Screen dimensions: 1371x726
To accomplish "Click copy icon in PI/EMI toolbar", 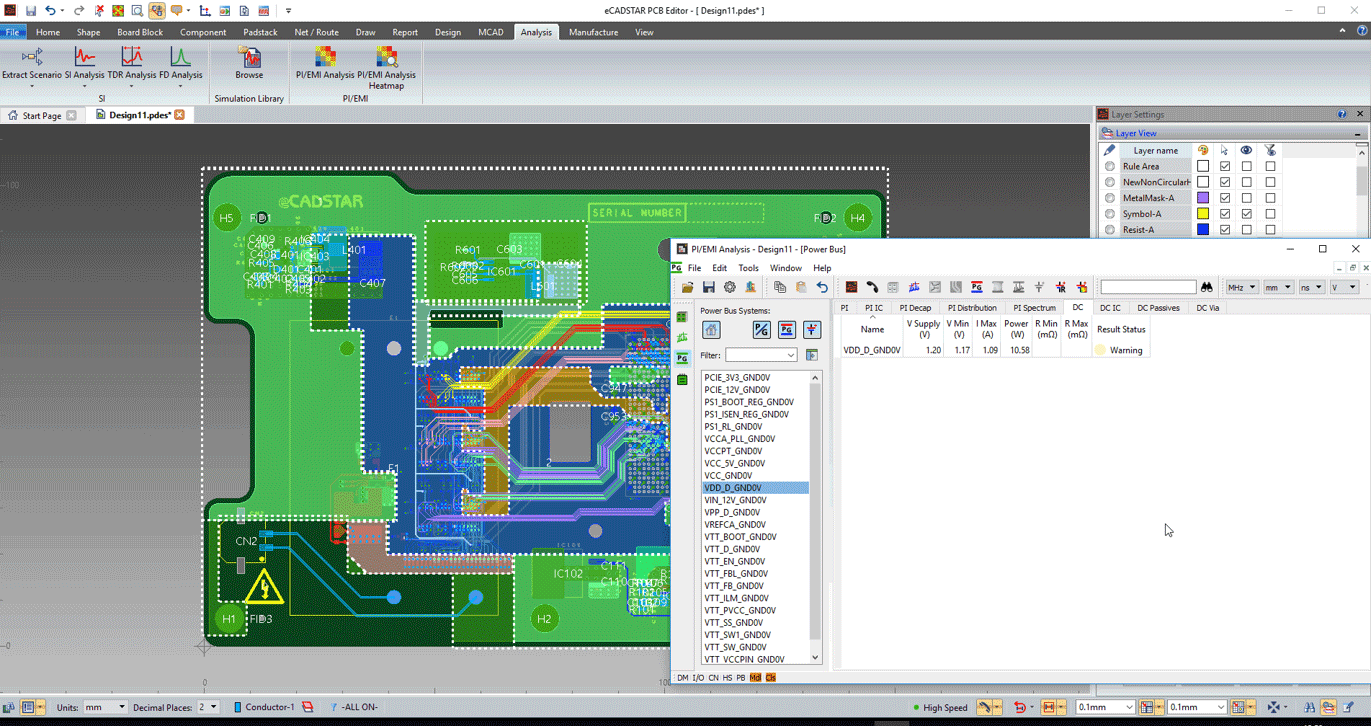I will [780, 288].
